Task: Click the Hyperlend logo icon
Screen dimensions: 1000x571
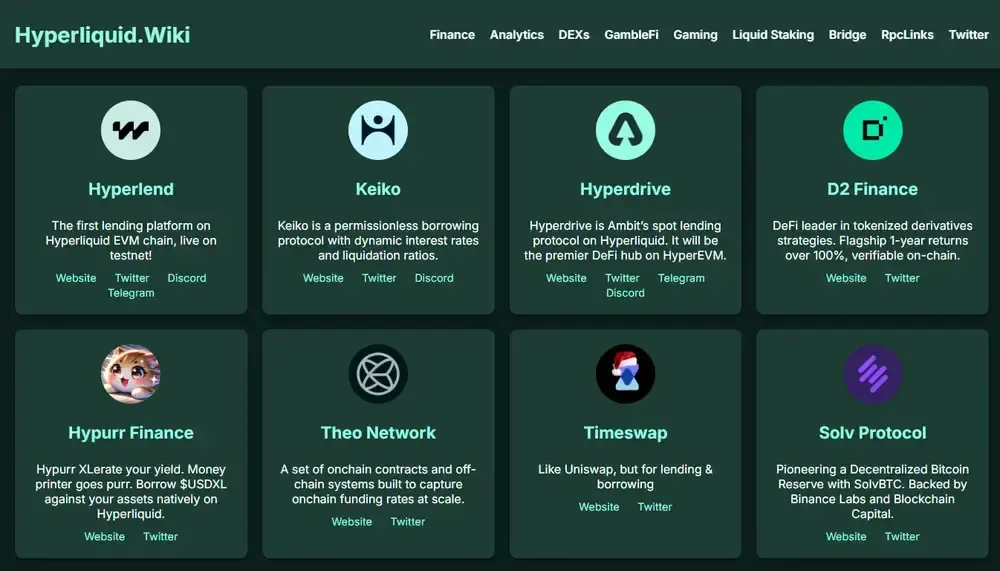Action: (131, 130)
